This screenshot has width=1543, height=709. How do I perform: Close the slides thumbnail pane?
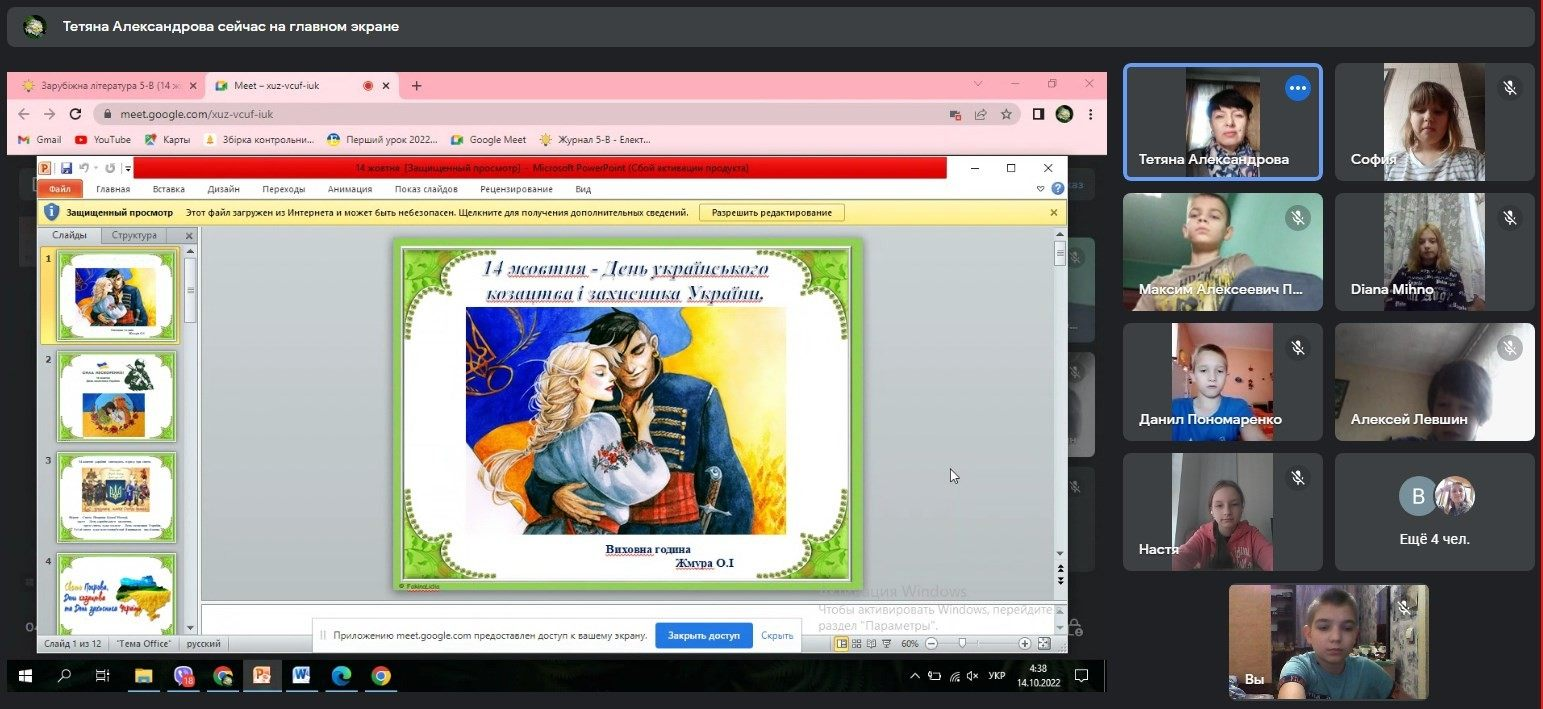189,236
